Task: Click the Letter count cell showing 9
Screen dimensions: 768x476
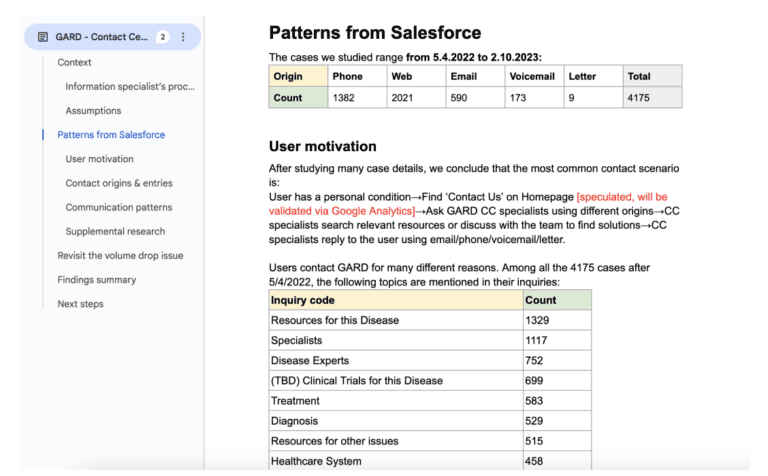Action: pos(594,97)
